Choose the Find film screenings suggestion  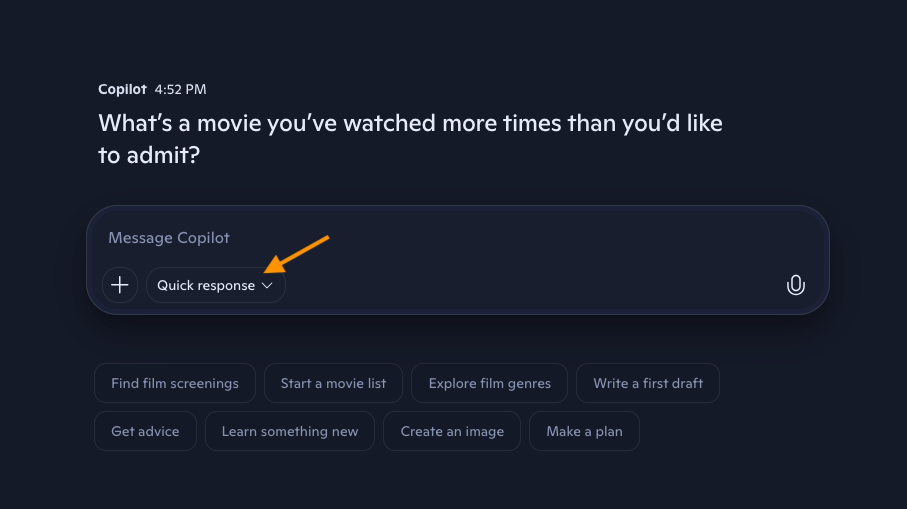[x=175, y=383]
